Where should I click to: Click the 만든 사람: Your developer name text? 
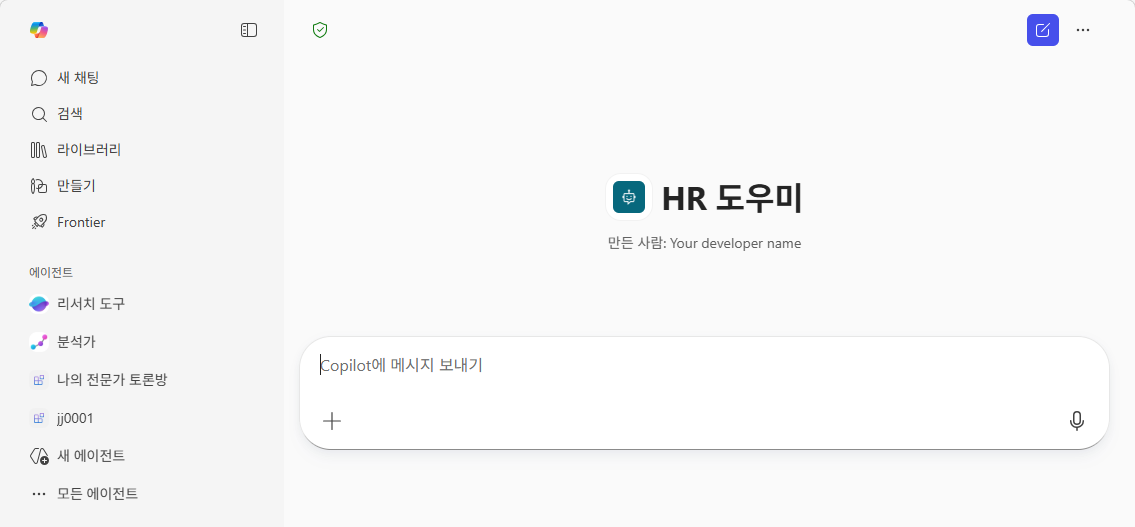(704, 244)
